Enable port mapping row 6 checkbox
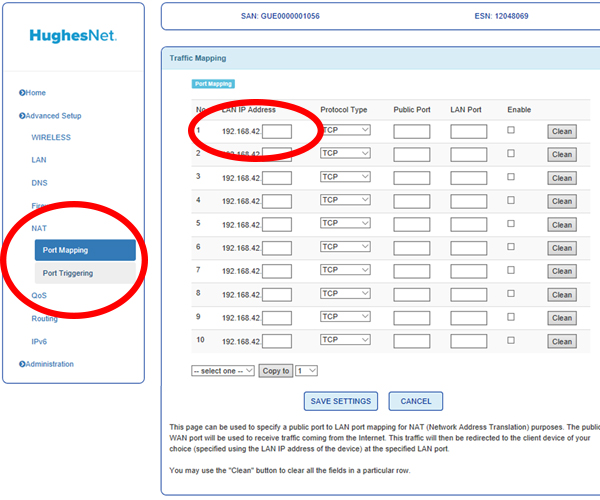The width and height of the screenshot is (600, 500). (511, 247)
